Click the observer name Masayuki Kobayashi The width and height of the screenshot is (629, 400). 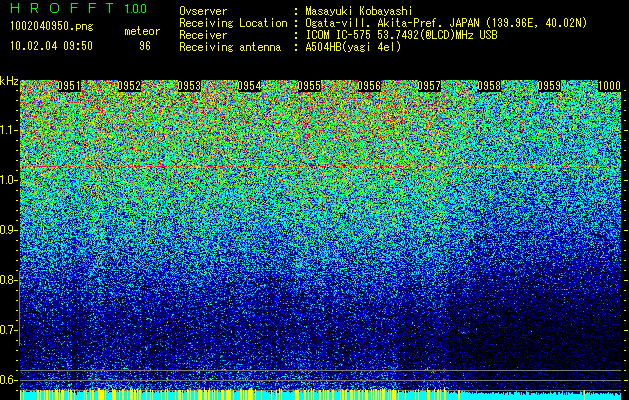(x=359, y=11)
